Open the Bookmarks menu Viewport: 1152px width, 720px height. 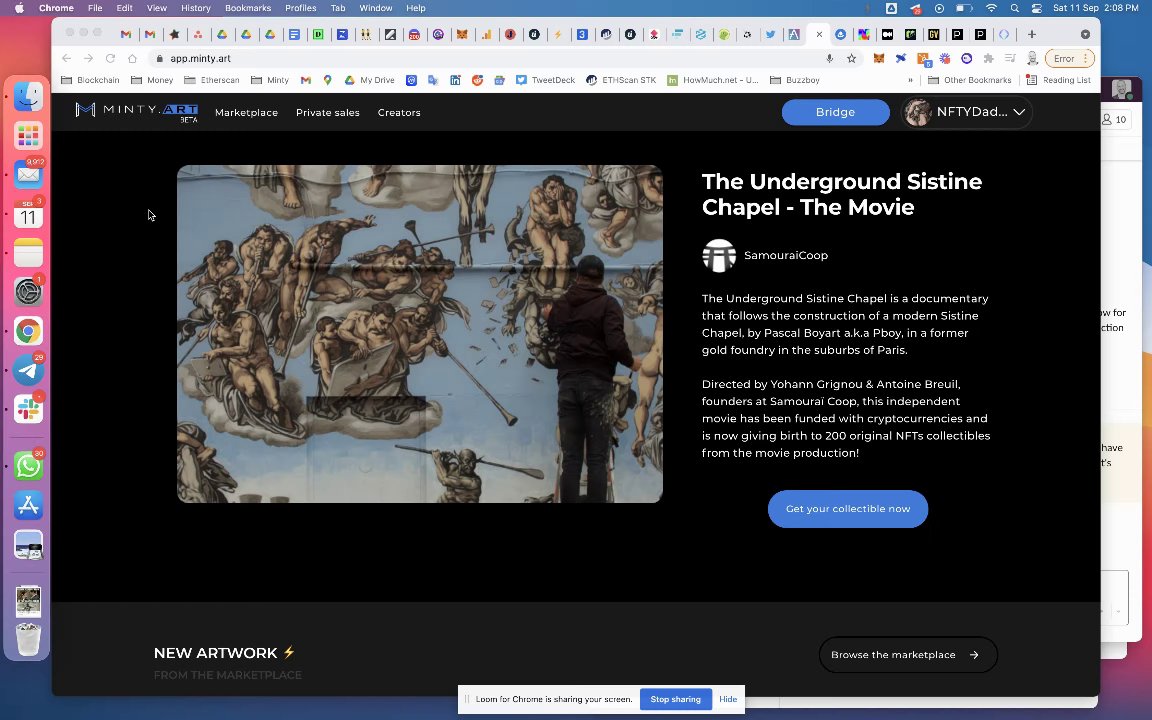[248, 8]
